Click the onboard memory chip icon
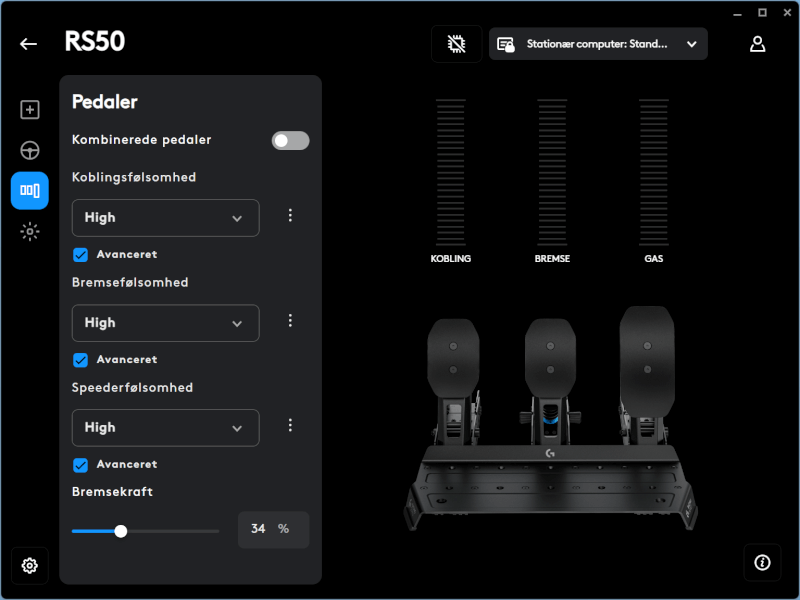Screen dimensions: 800x600 pyautogui.click(x=457, y=44)
